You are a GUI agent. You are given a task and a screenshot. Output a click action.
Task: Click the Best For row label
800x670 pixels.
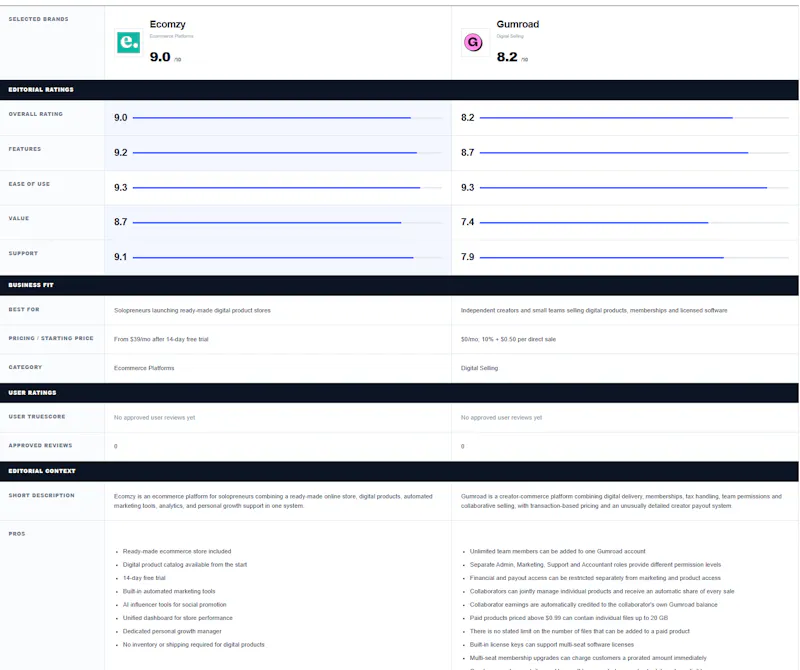pos(24,309)
